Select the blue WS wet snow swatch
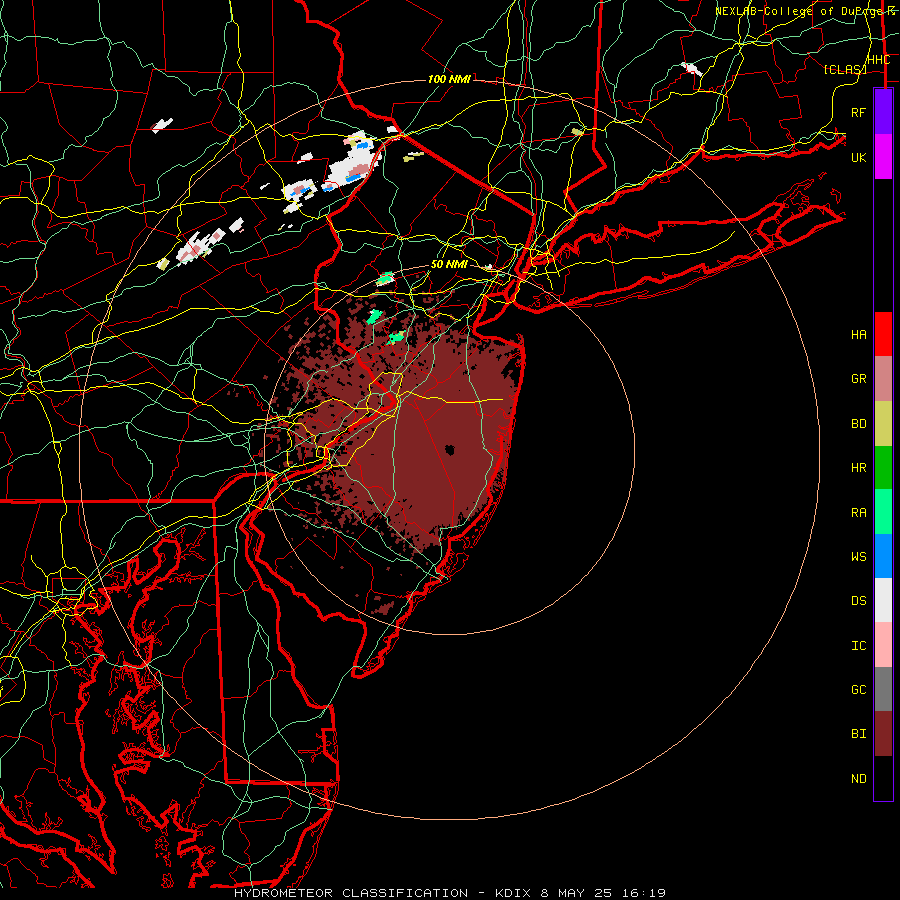 coord(883,556)
